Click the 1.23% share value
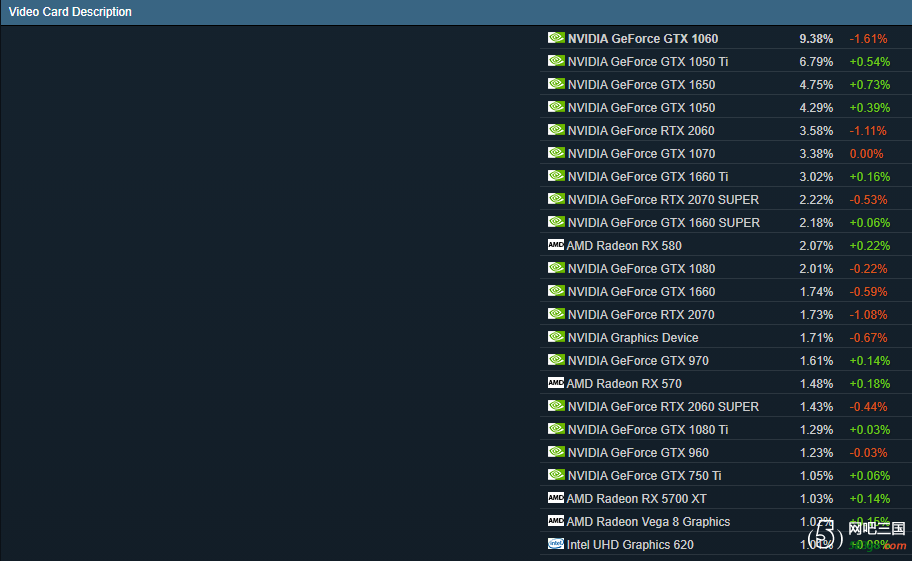The image size is (912, 561). click(817, 453)
